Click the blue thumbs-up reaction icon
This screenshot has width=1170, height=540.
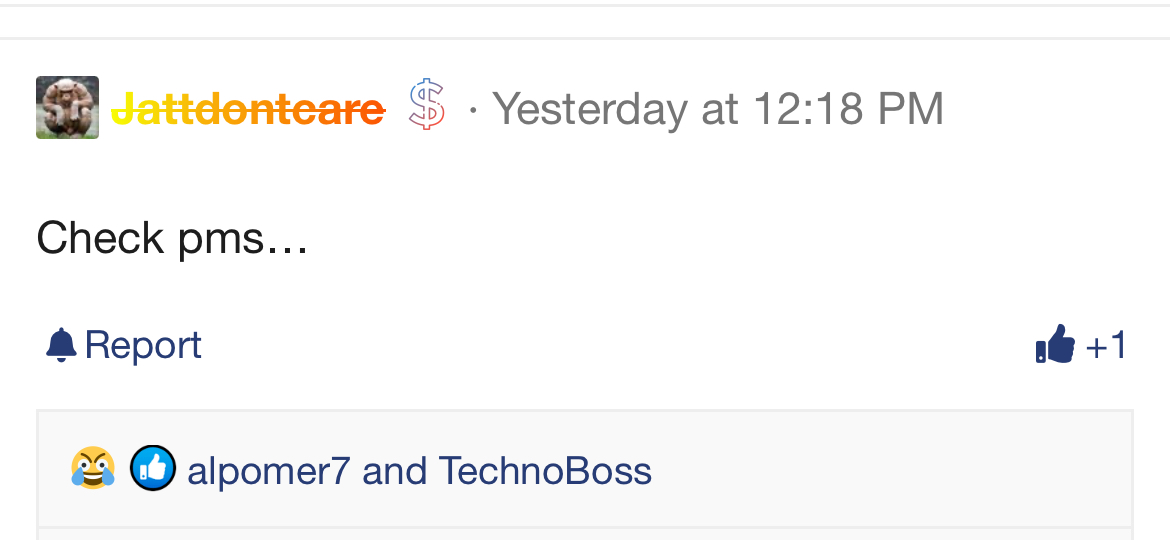pos(153,469)
